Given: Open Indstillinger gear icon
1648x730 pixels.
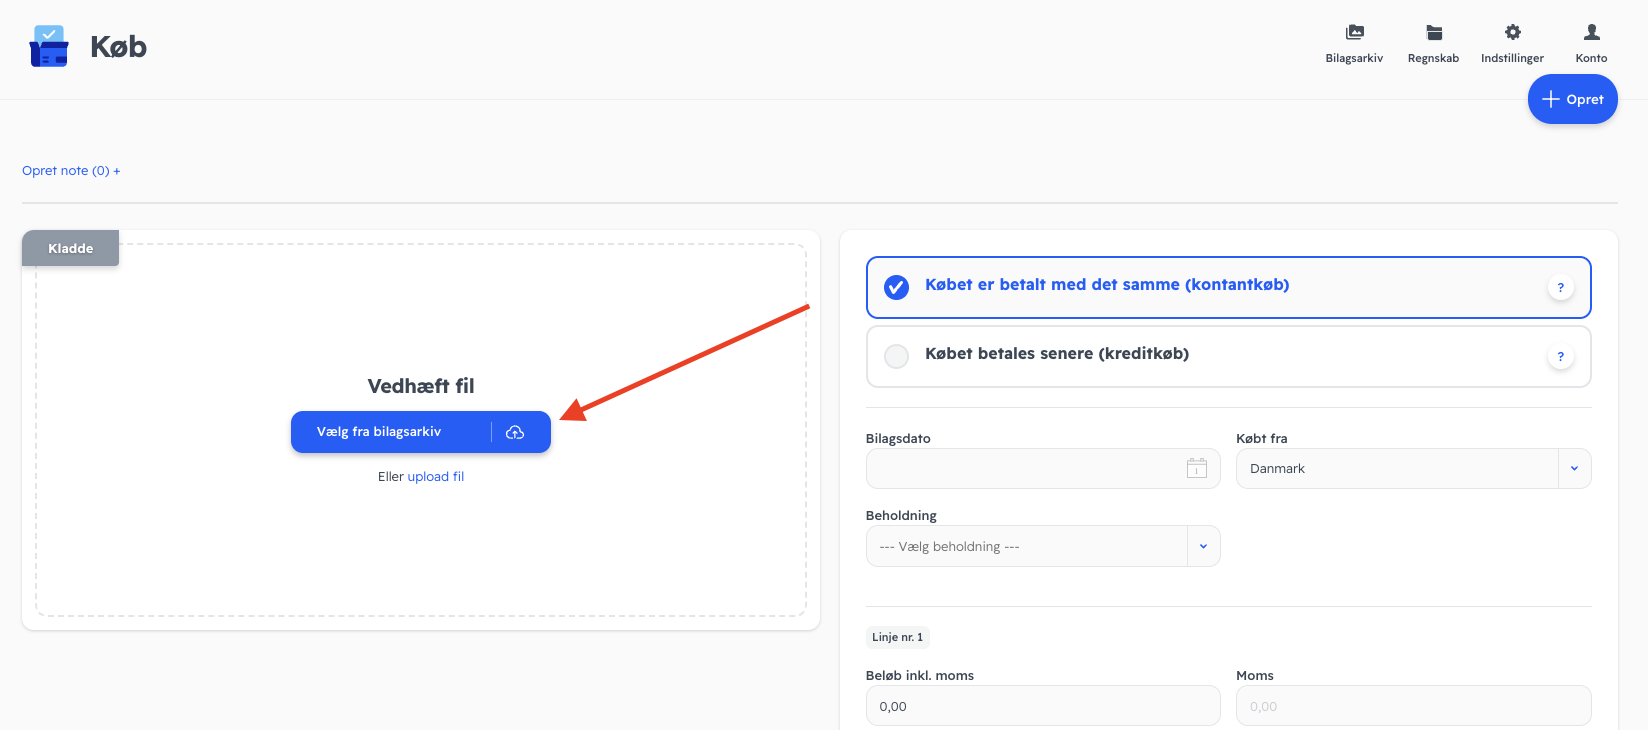Looking at the screenshot, I should tap(1512, 33).
